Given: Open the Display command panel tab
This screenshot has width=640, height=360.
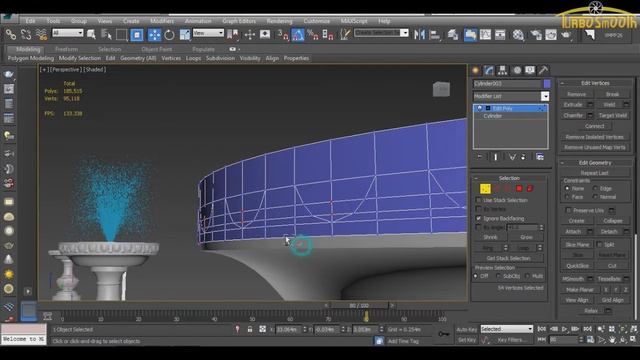Looking at the screenshot, I should 530,70.
